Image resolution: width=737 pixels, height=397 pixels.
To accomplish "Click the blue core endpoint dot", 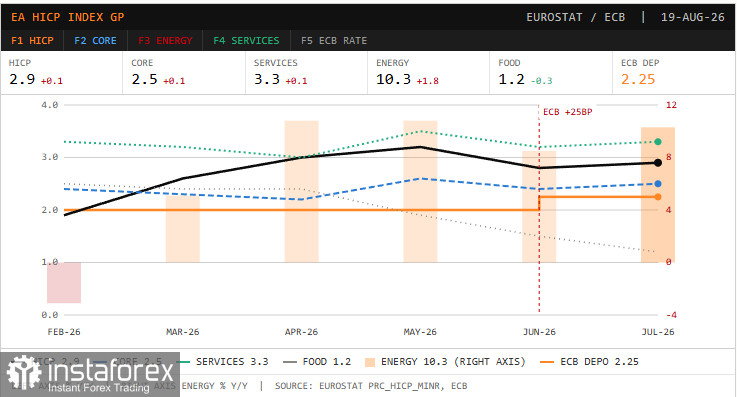I will [658, 184].
